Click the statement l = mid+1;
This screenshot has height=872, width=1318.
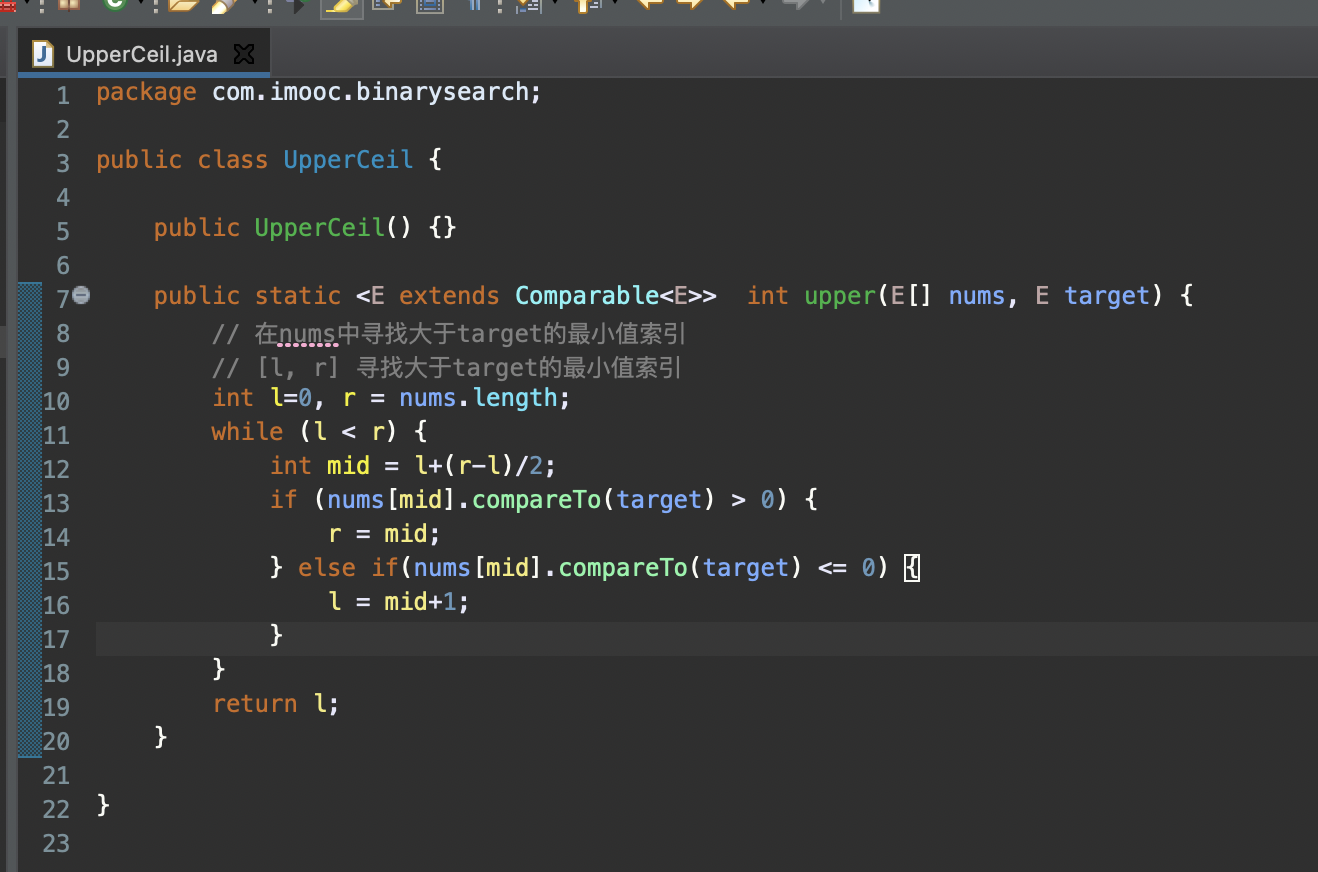click(399, 602)
